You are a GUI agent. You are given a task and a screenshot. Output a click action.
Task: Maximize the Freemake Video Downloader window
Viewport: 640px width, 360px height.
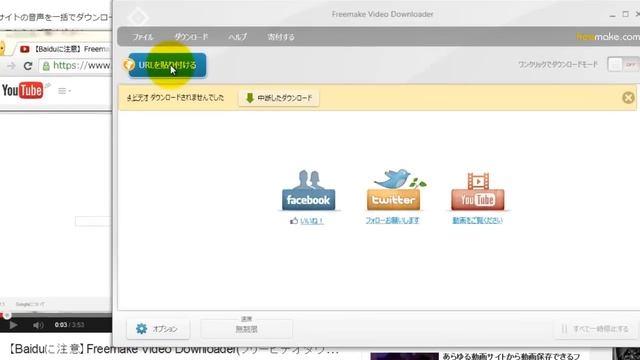point(625,14)
